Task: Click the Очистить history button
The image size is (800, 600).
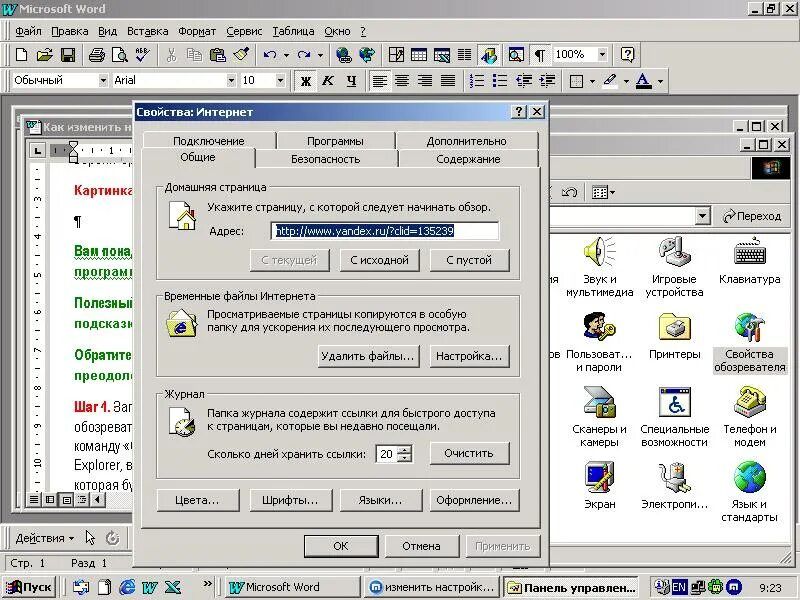Action: [469, 453]
